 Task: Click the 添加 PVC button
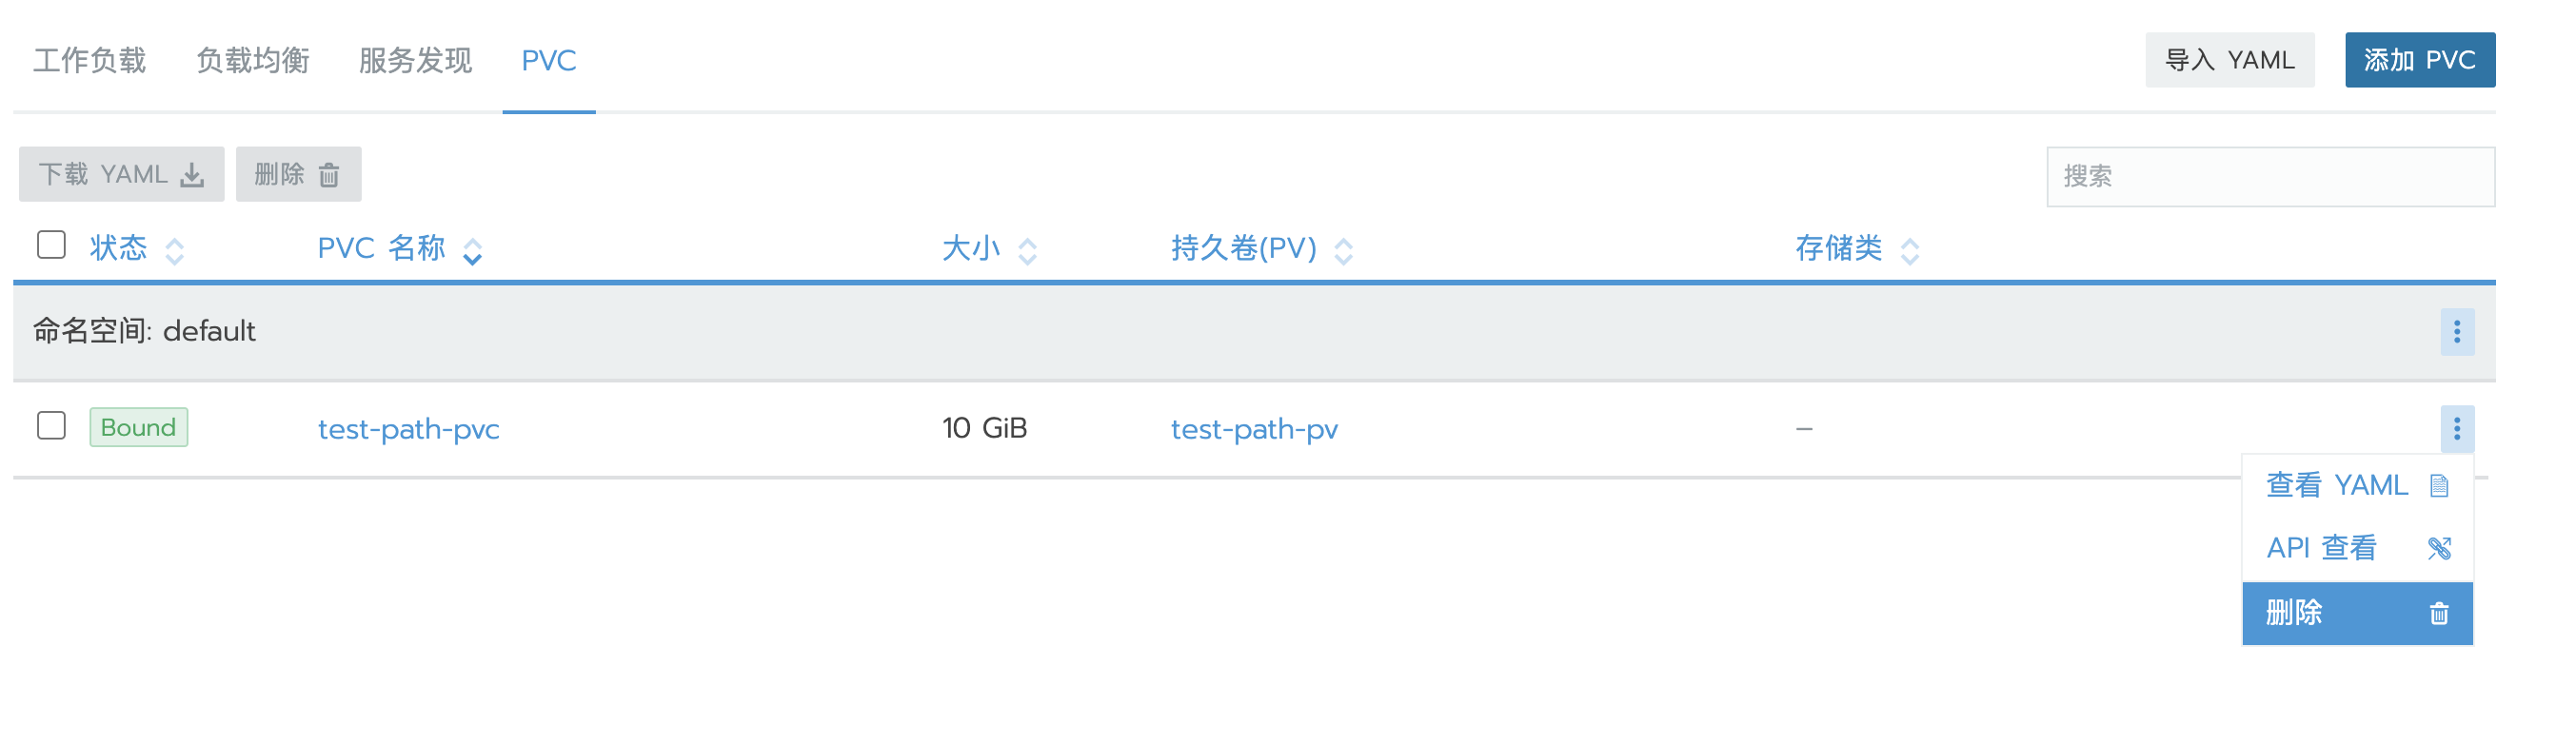[2419, 60]
